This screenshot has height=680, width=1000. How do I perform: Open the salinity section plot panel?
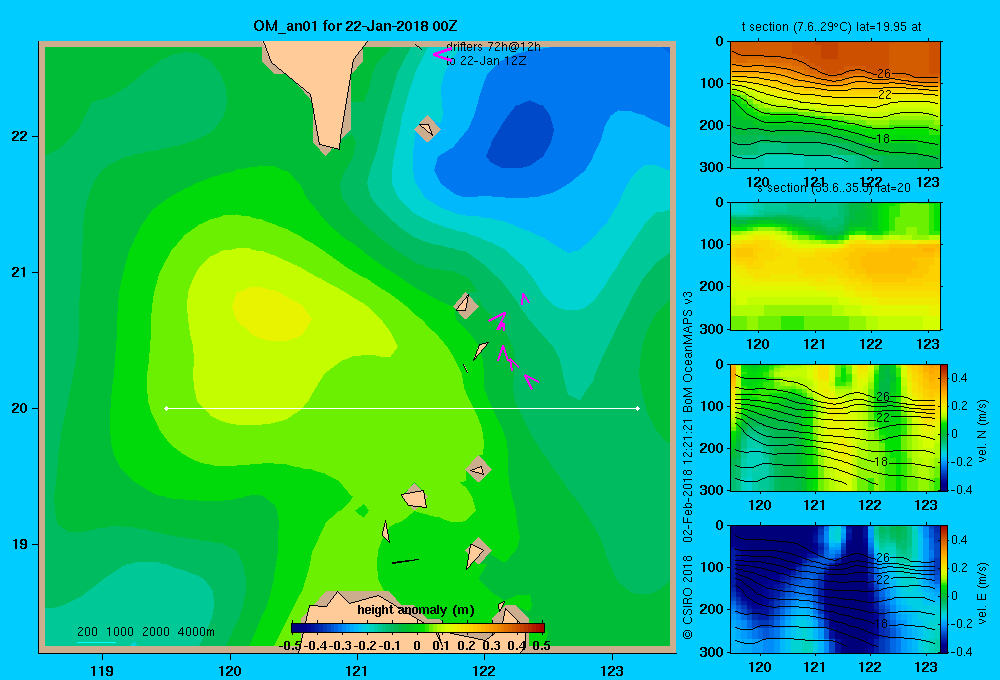tap(835, 266)
